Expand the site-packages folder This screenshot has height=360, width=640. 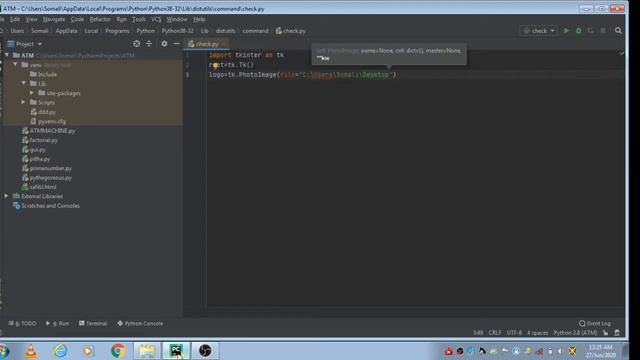click(x=32, y=93)
